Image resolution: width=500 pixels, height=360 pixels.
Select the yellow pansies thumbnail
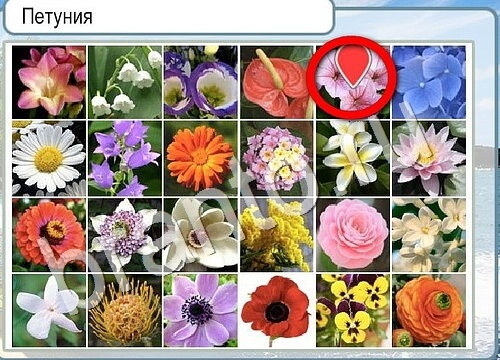click(x=353, y=311)
